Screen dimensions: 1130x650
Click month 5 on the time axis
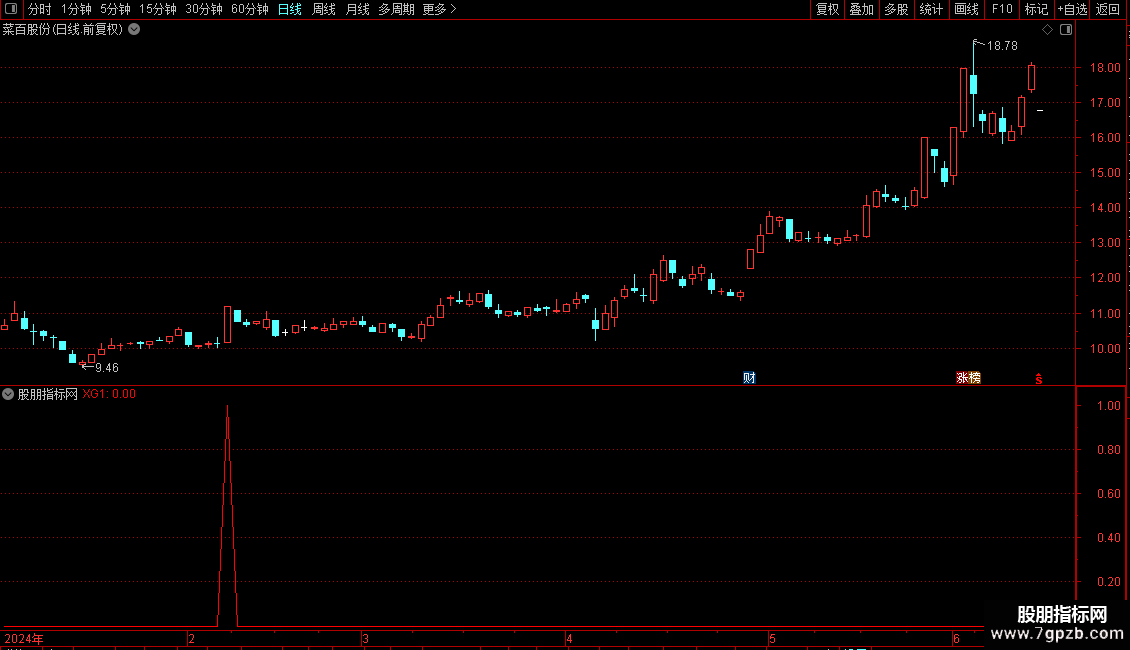[772, 638]
